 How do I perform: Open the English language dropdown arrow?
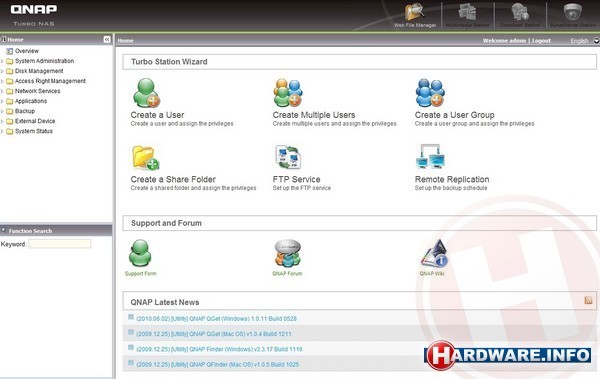tap(596, 41)
